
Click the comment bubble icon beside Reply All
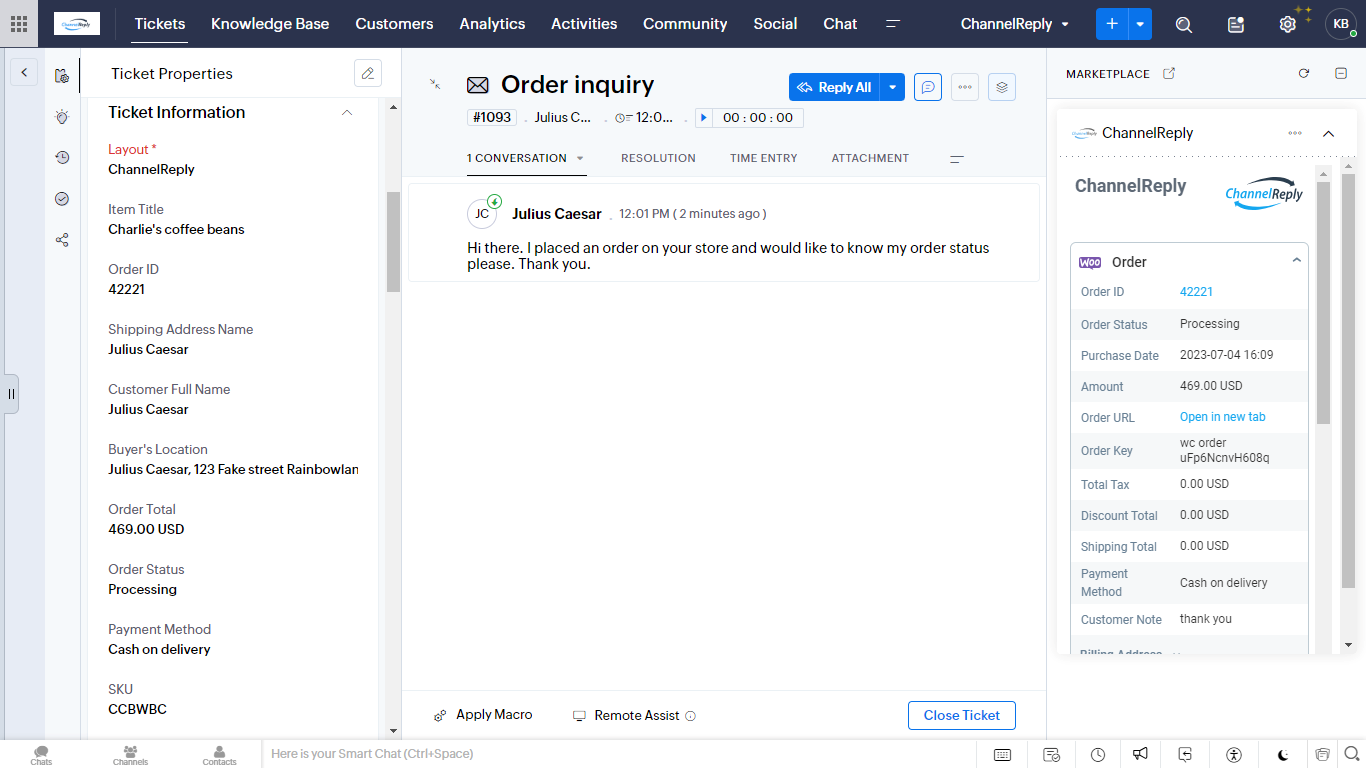[x=928, y=87]
